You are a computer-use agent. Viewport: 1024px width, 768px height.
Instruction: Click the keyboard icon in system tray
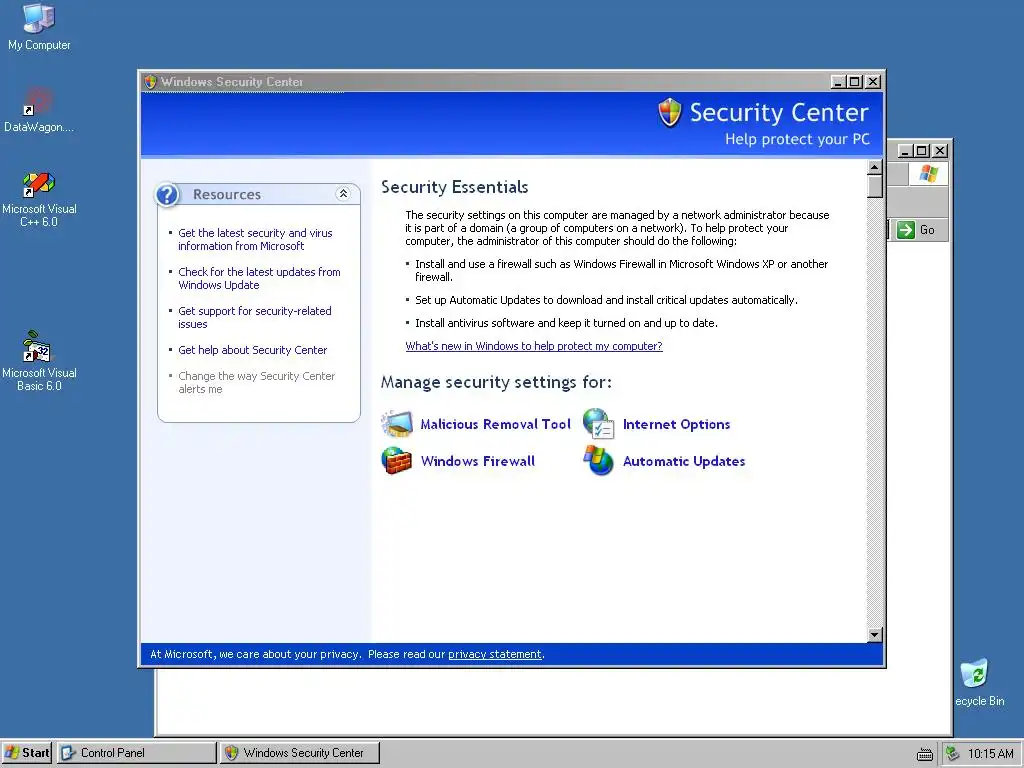(x=925, y=754)
